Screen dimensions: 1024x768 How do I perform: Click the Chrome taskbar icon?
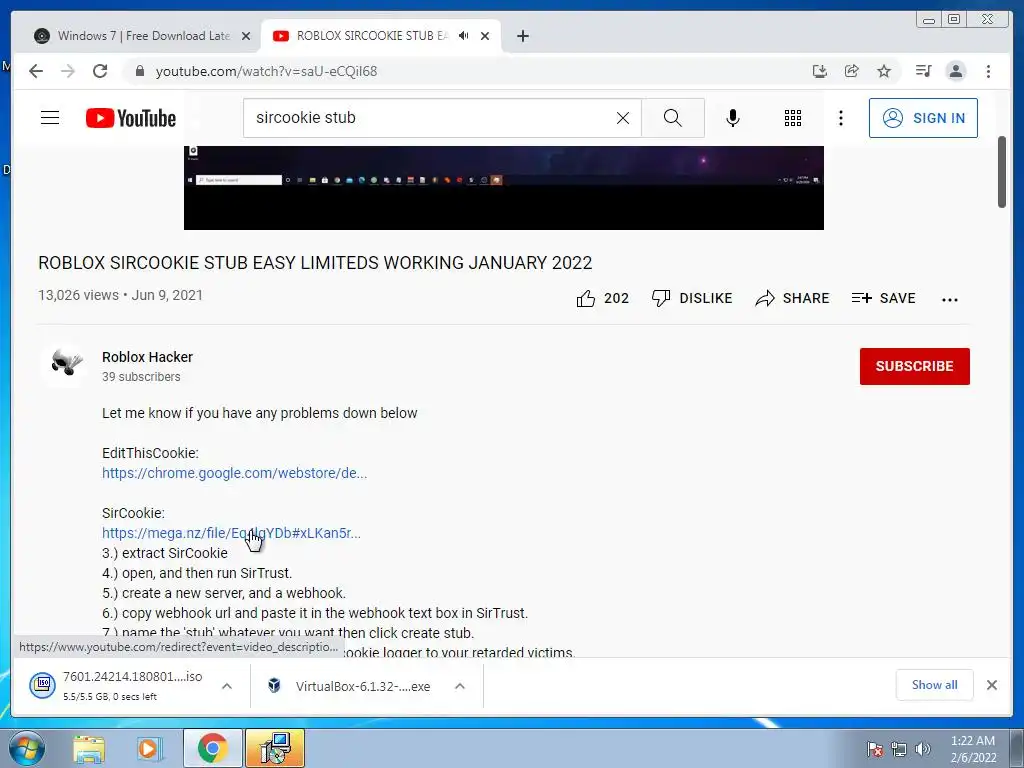[212, 748]
